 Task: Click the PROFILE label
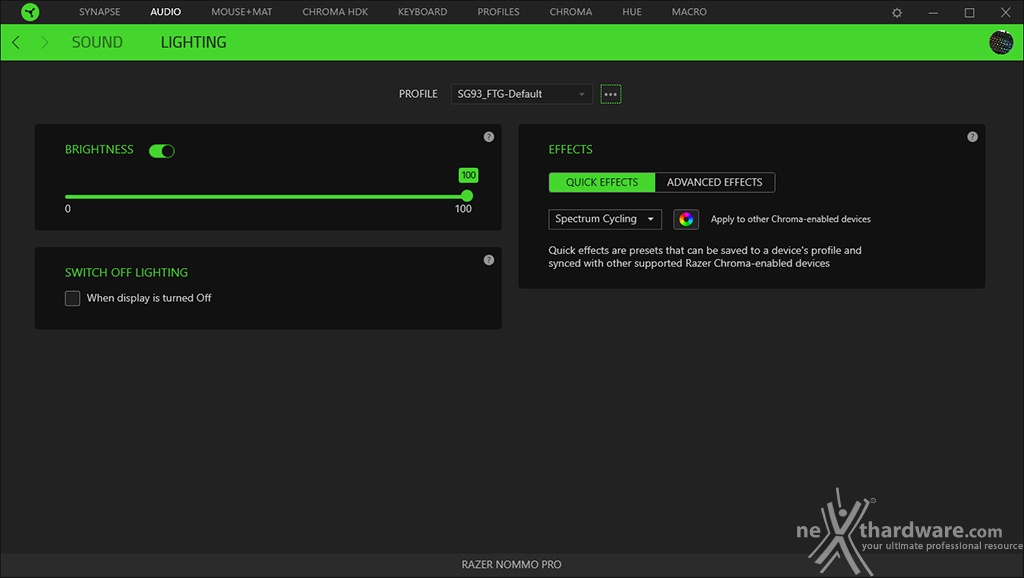coord(418,94)
